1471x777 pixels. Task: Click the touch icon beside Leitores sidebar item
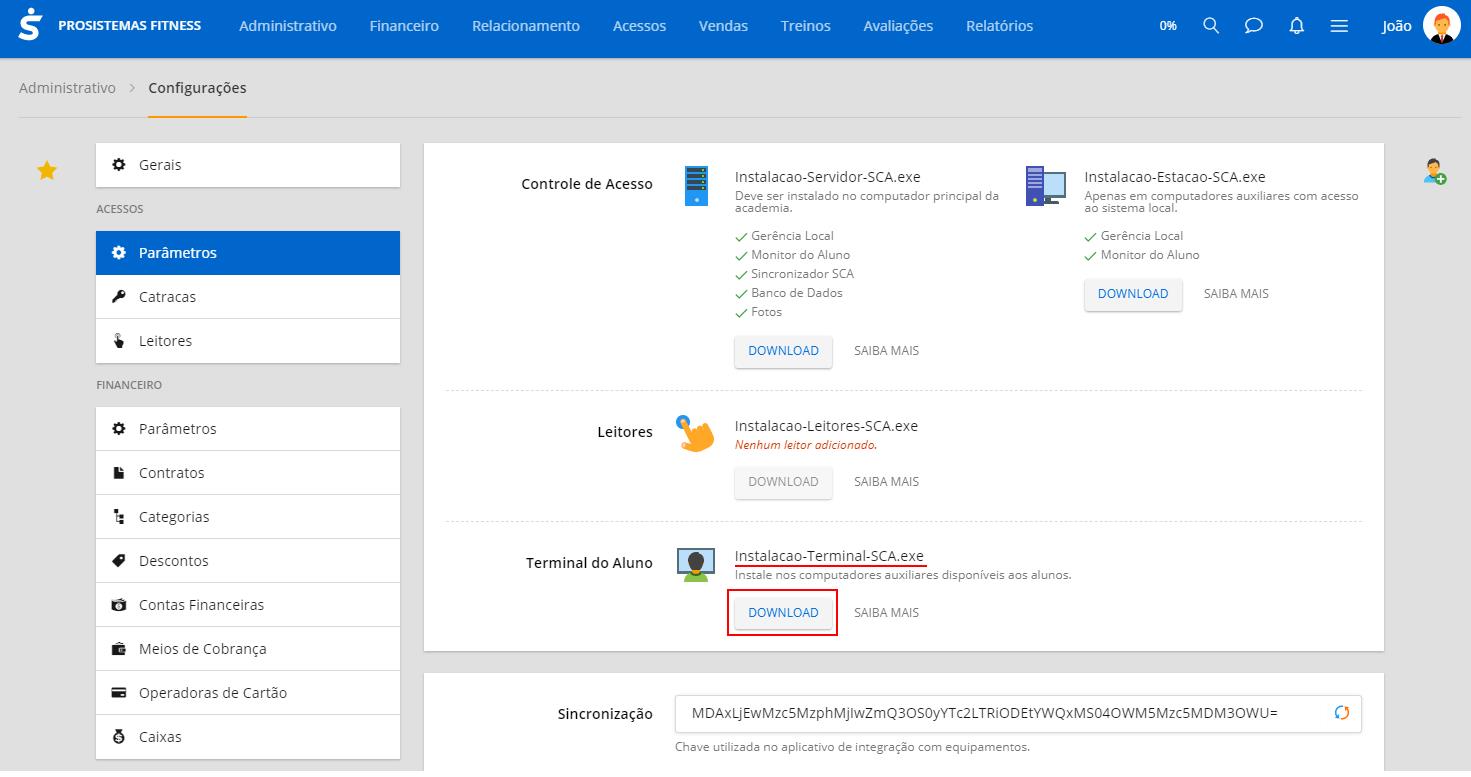[119, 341]
